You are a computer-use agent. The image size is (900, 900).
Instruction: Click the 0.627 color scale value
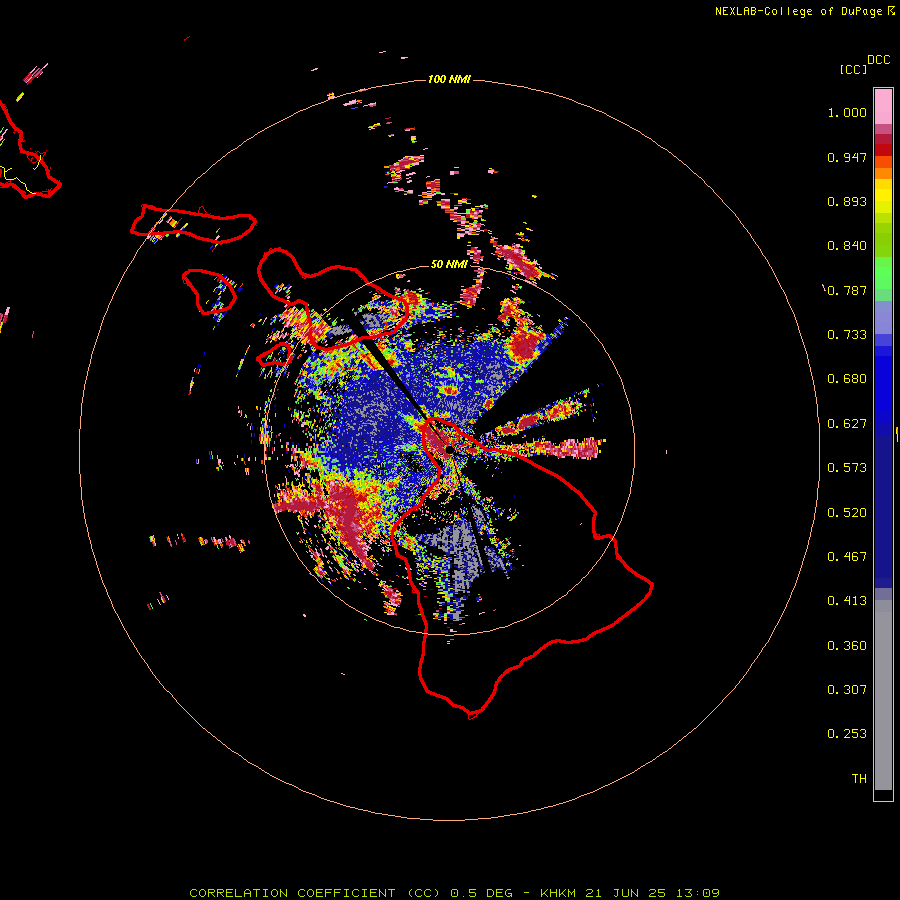tap(847, 424)
